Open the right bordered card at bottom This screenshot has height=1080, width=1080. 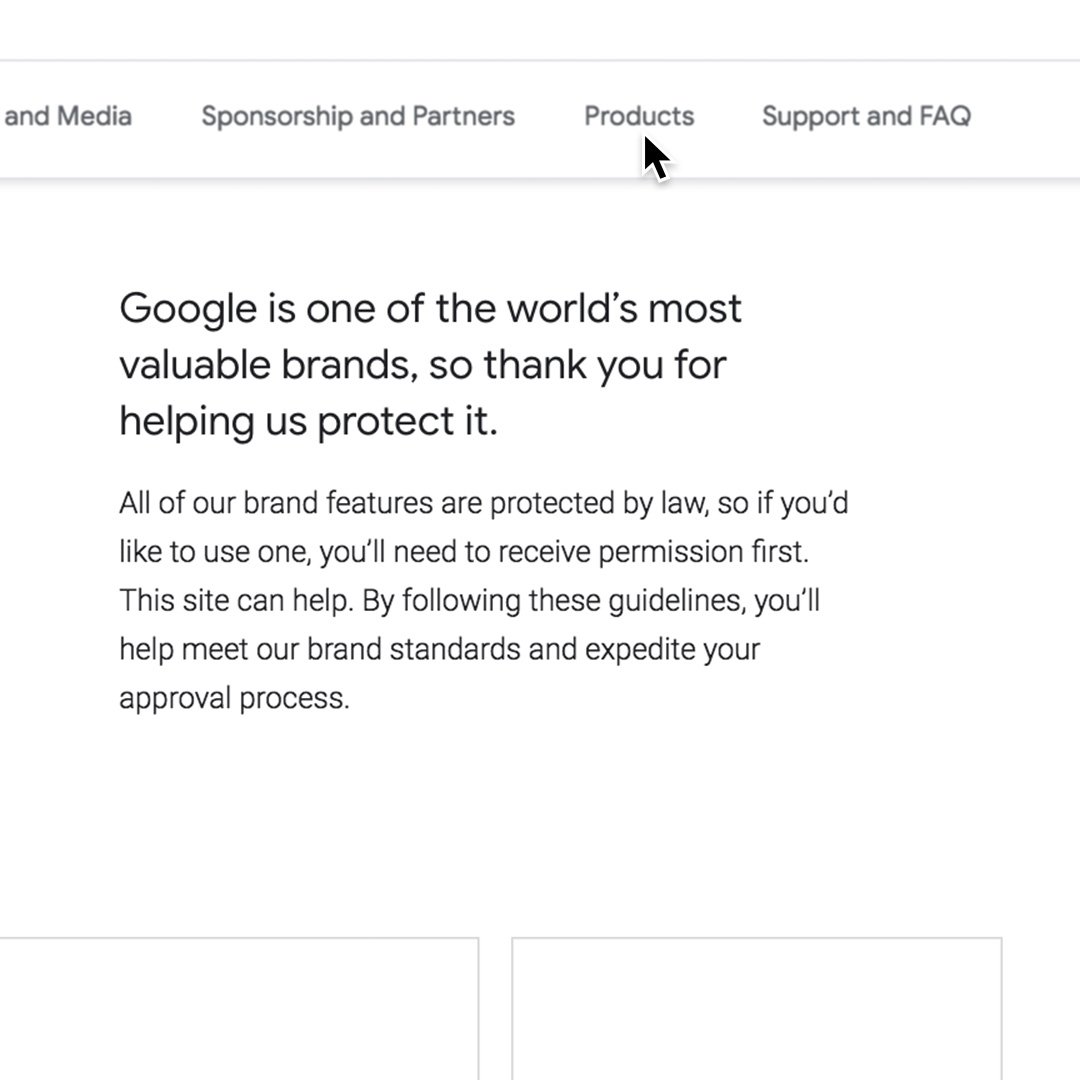pyautogui.click(x=756, y=1008)
